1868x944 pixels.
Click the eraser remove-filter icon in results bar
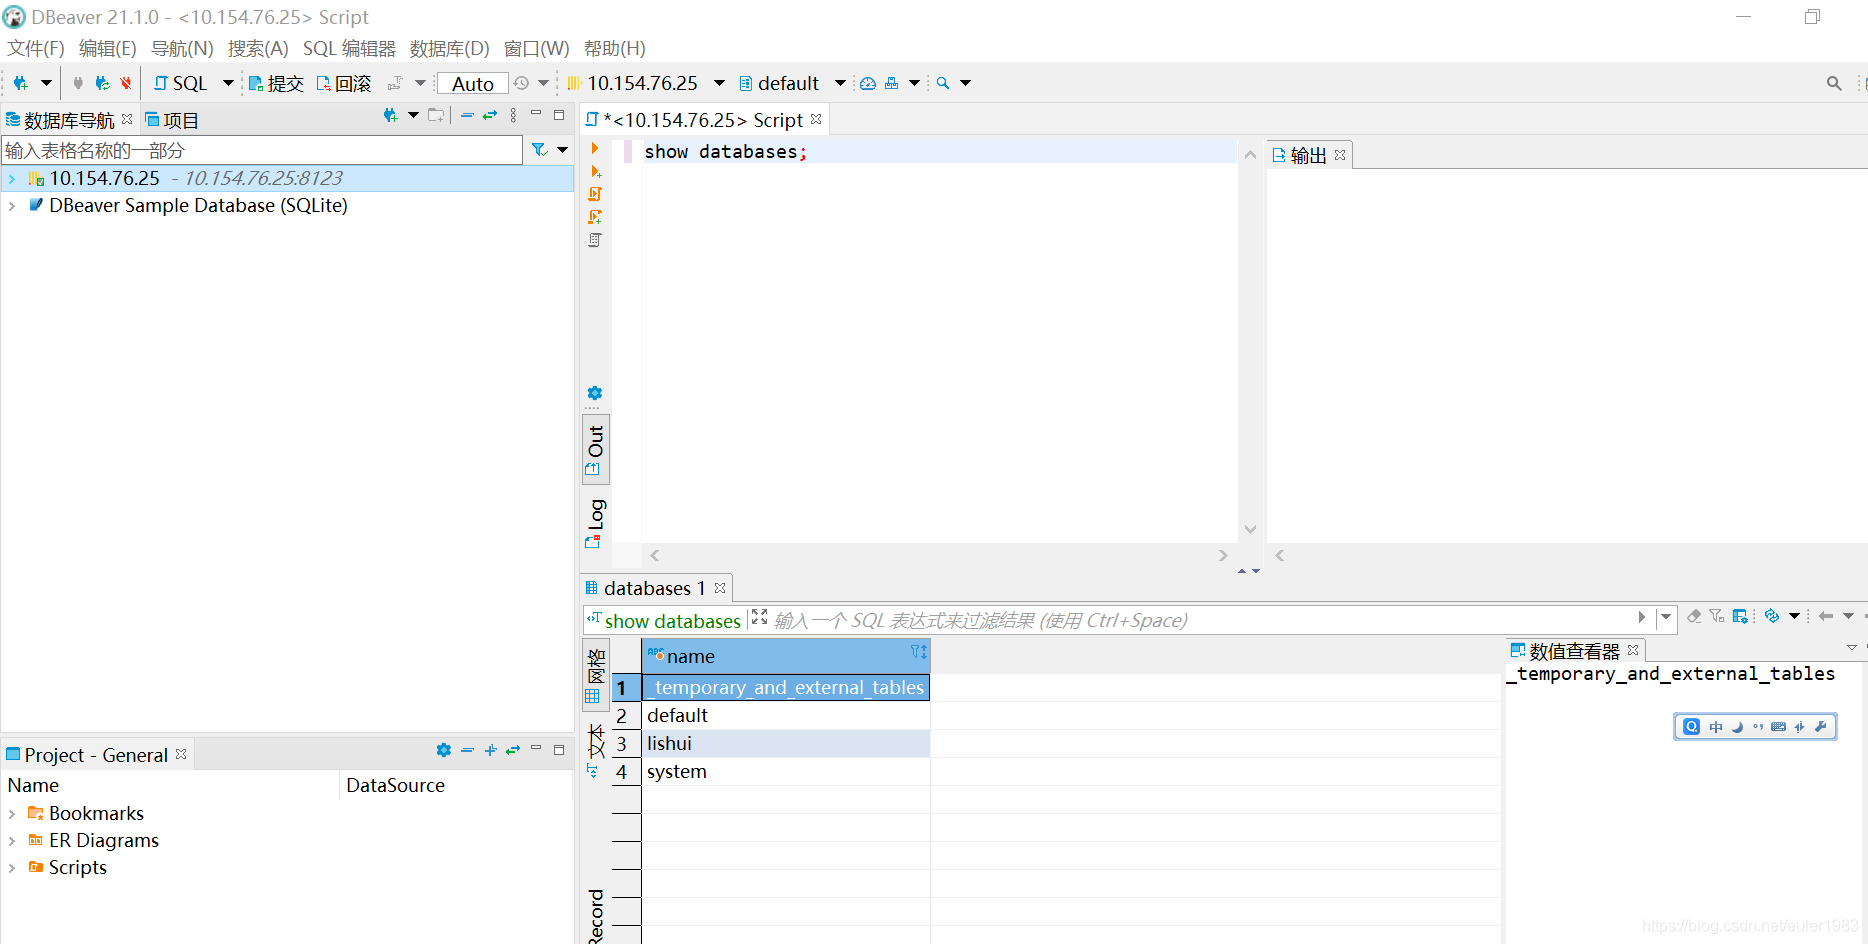point(1694,616)
